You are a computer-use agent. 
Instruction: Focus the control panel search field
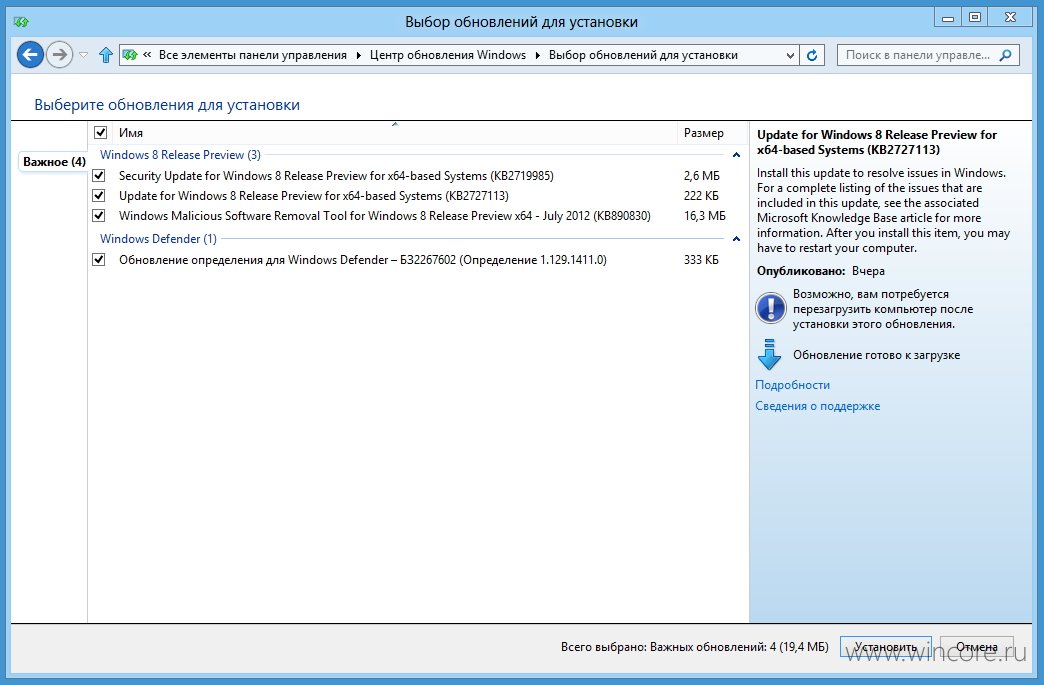[x=927, y=55]
